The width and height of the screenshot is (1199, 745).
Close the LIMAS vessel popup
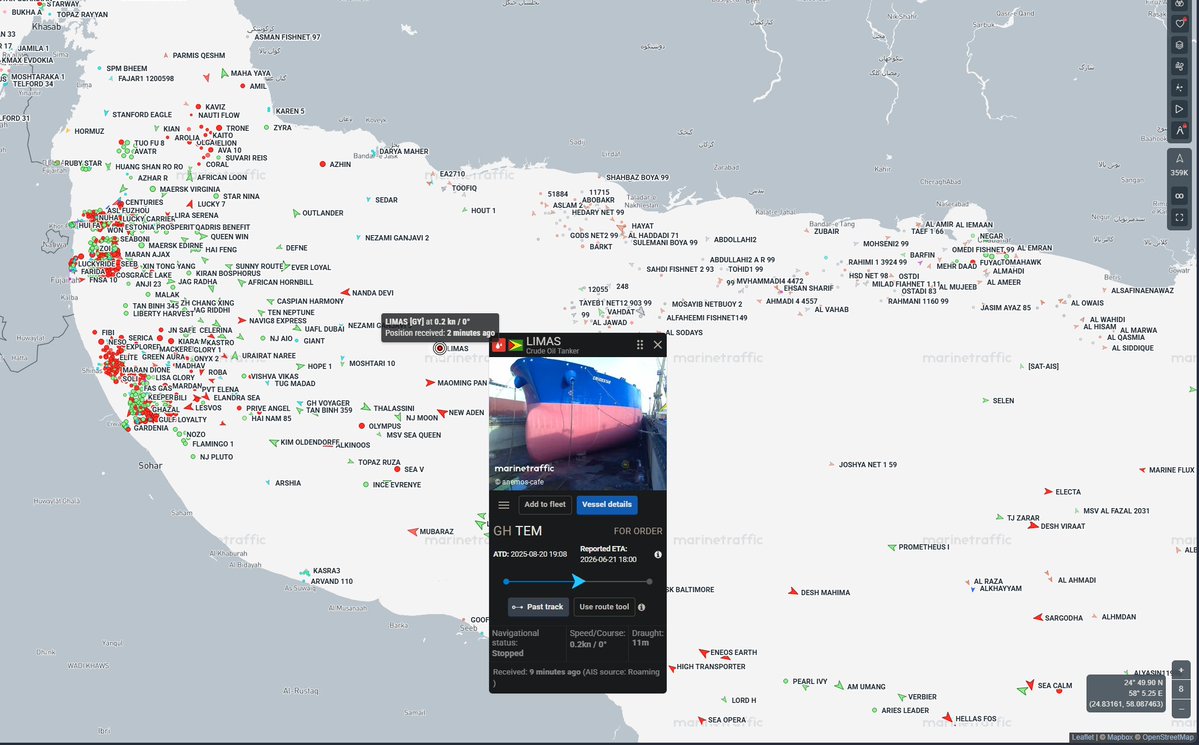tap(658, 345)
